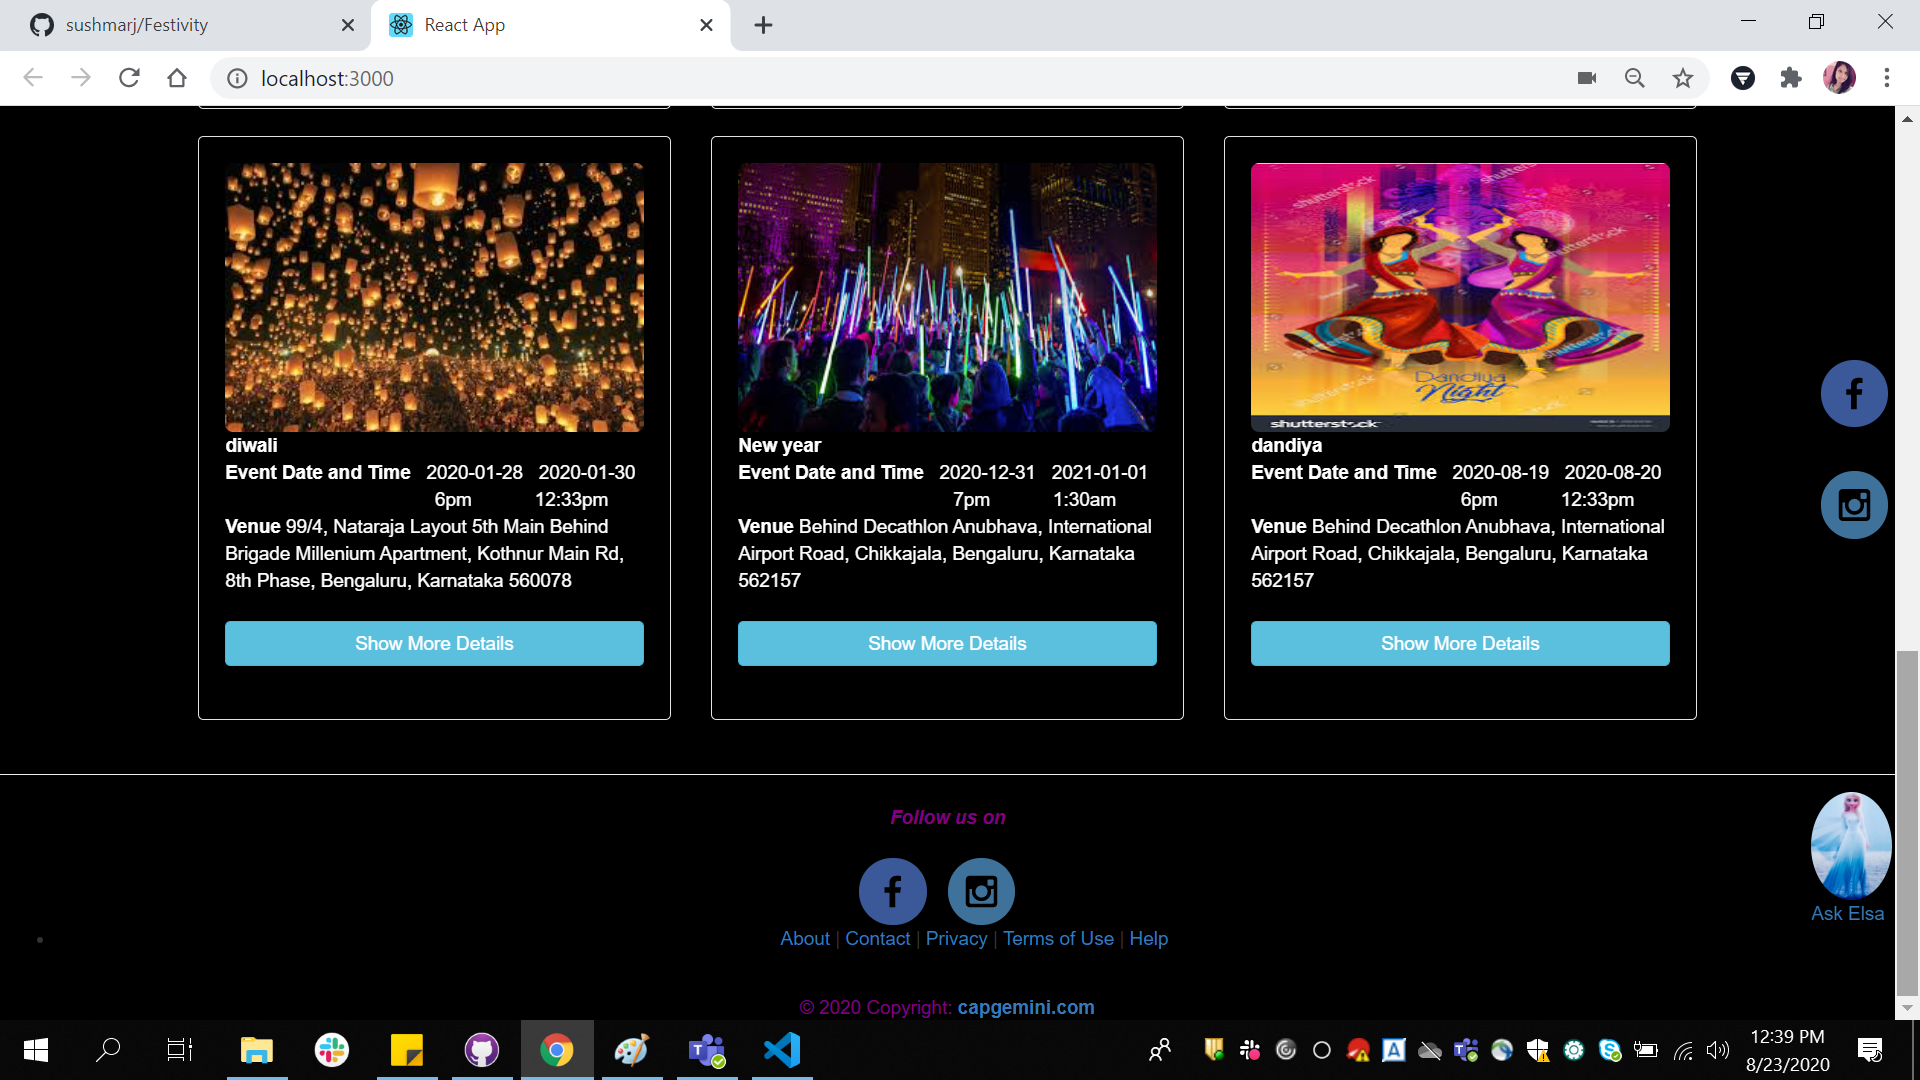Click the Instagram icon in the footer
Viewport: 1920px width, 1080px height.
[981, 891]
